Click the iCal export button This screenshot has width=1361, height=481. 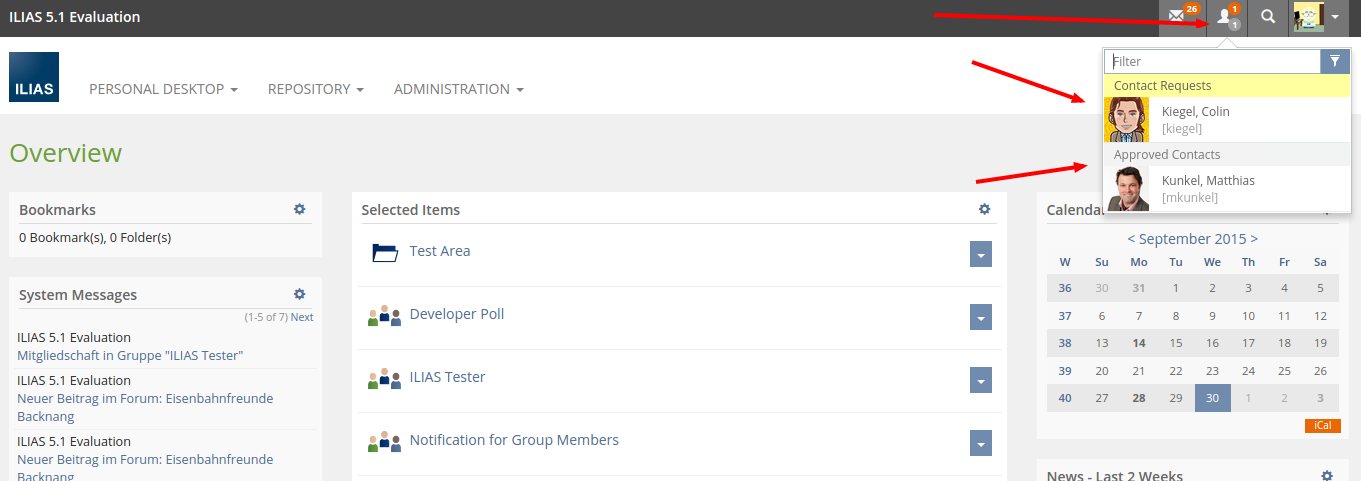(1322, 426)
